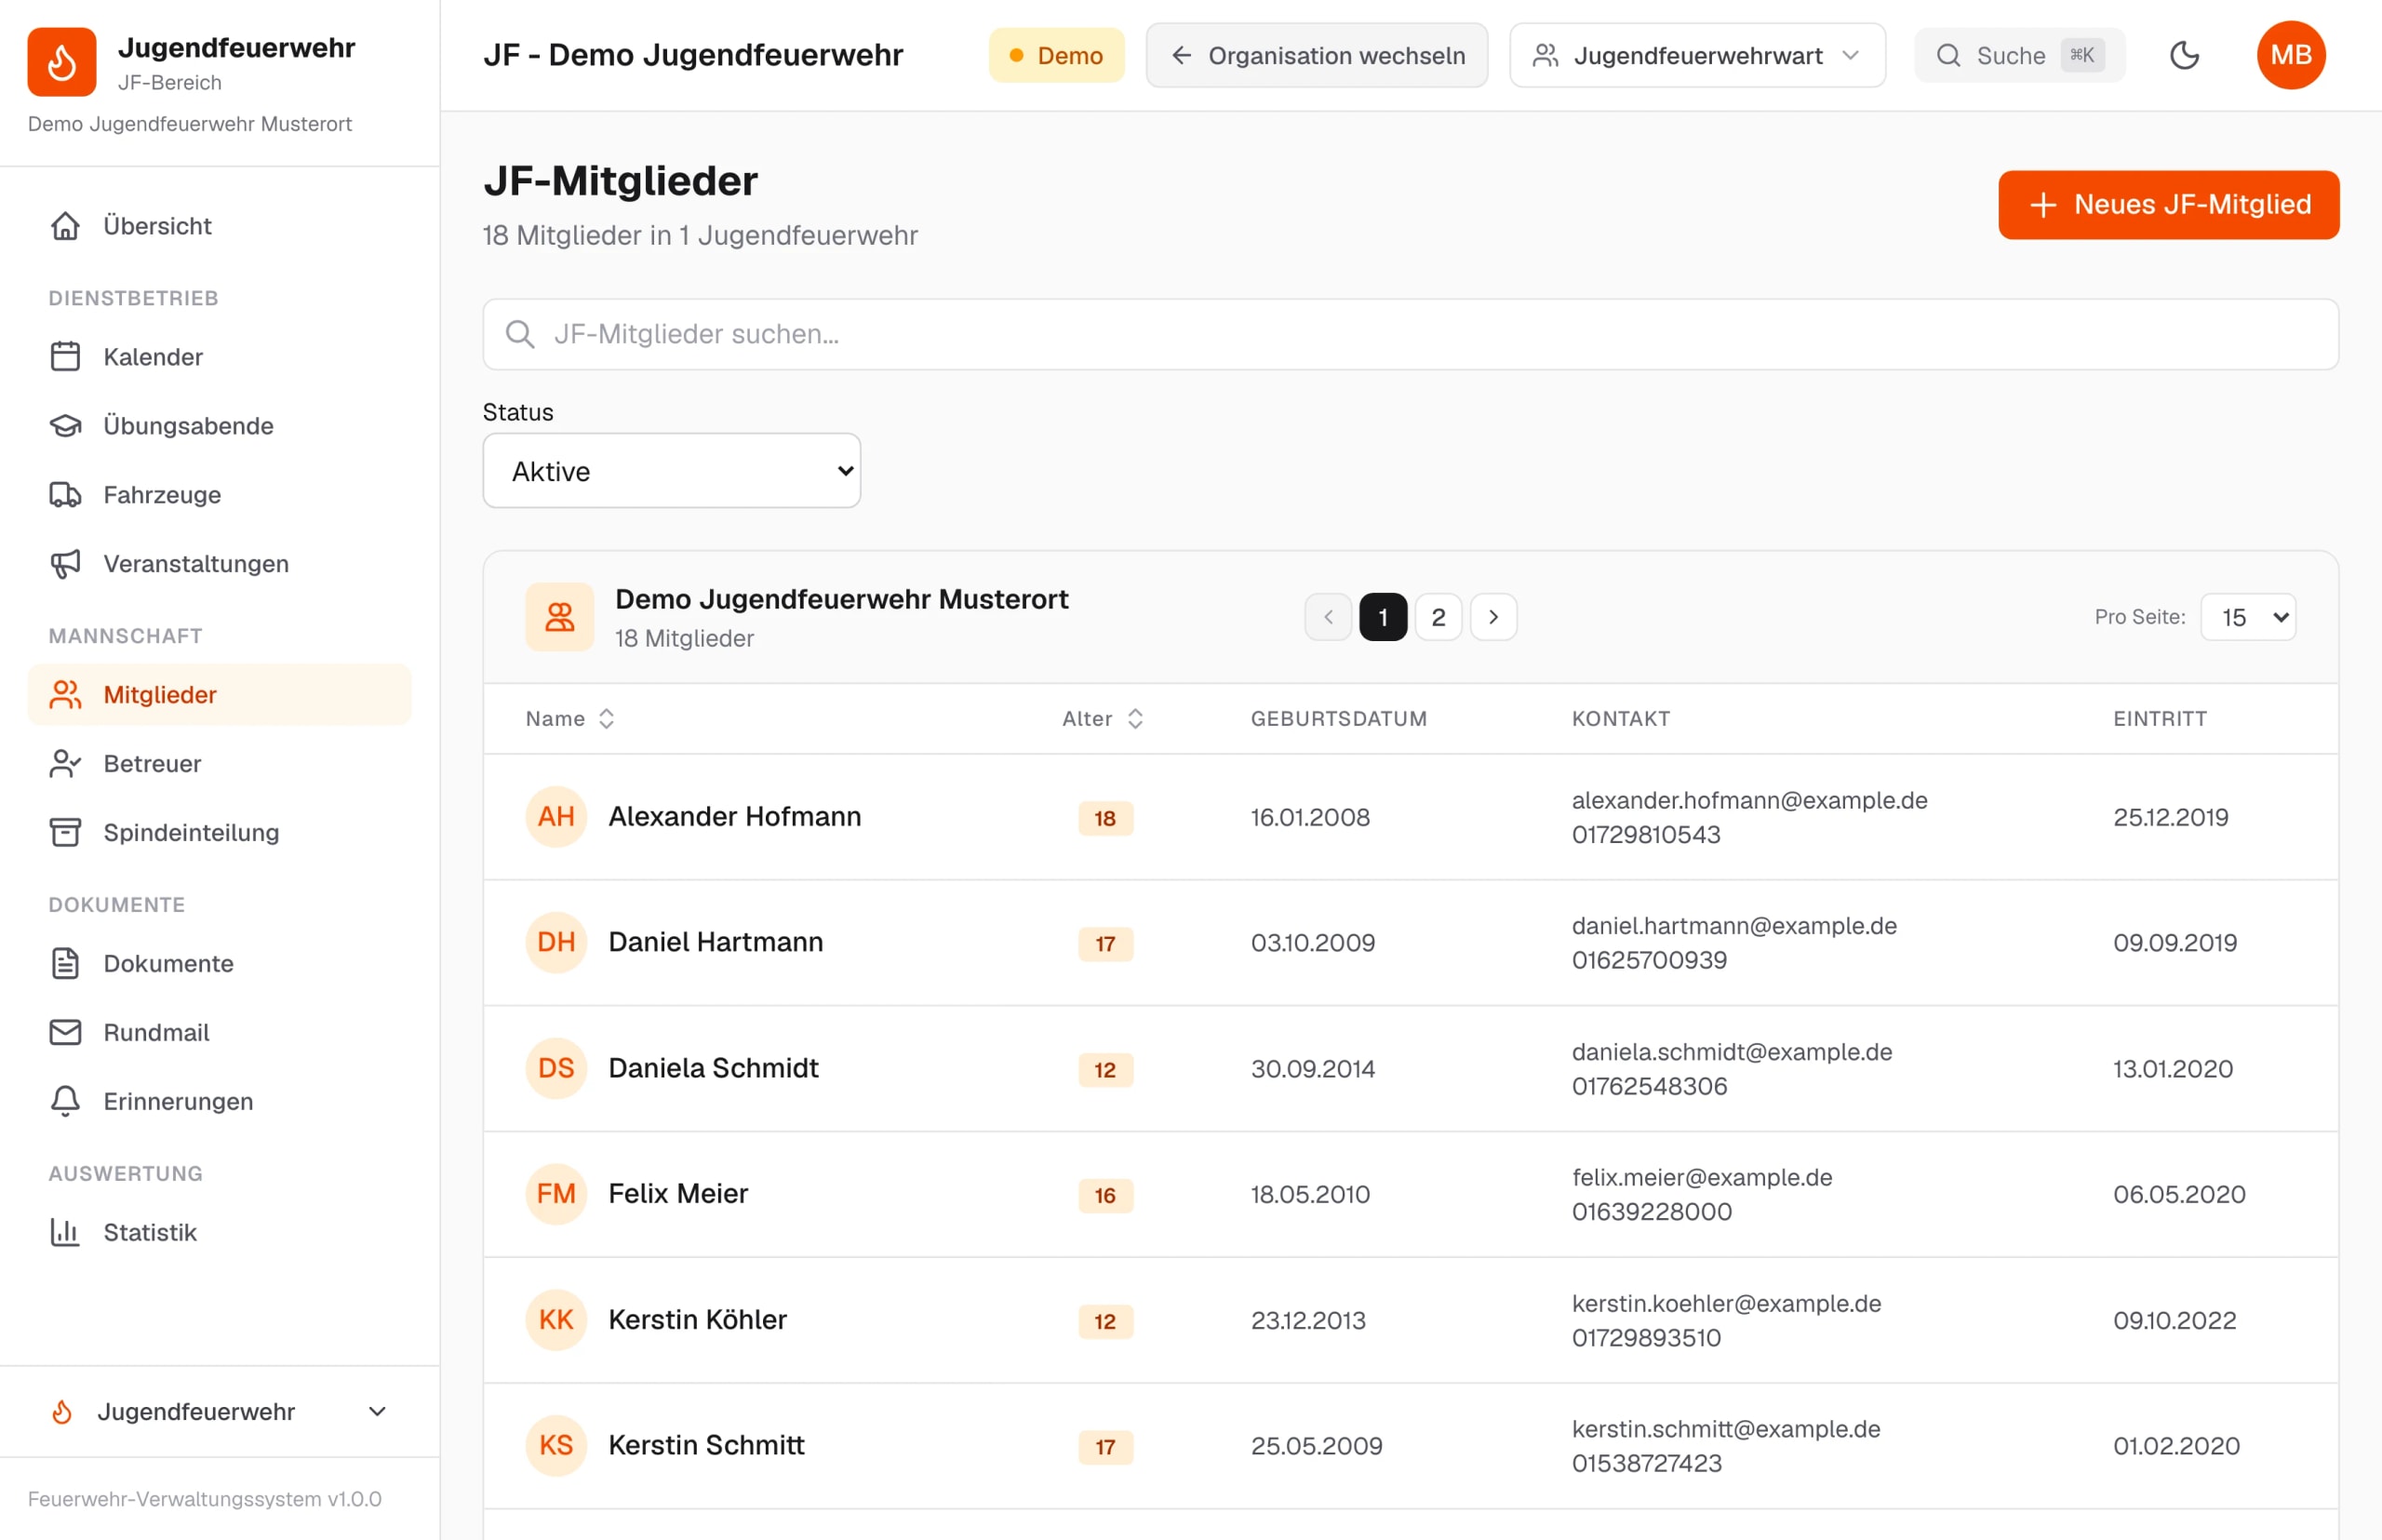Click the Dokumente file icon
This screenshot has height=1540, width=2382.
coord(65,964)
